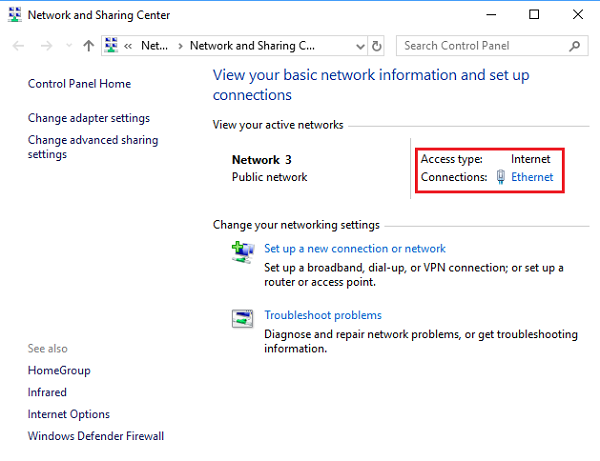The width and height of the screenshot is (600, 461).
Task: Click the Forward navigation arrow
Action: (x=45, y=46)
